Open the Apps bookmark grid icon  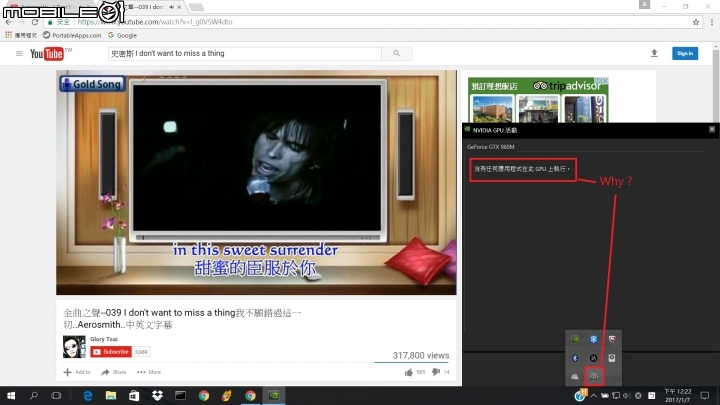click(8, 35)
